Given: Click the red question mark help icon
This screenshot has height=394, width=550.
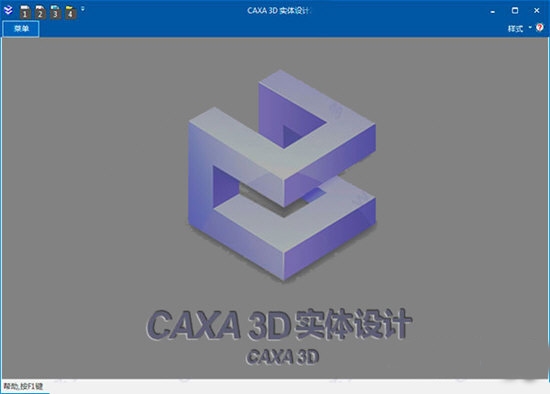Looking at the screenshot, I should click(540, 28).
